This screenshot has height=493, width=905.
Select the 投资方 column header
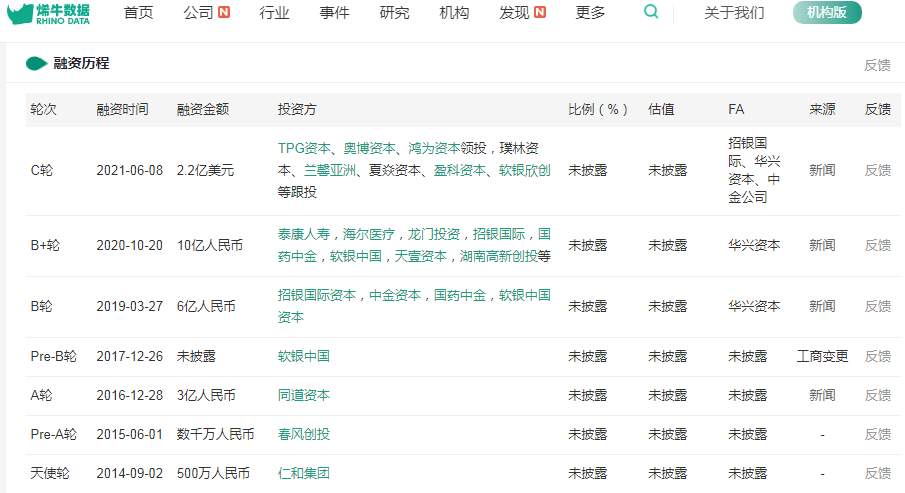pos(297,109)
